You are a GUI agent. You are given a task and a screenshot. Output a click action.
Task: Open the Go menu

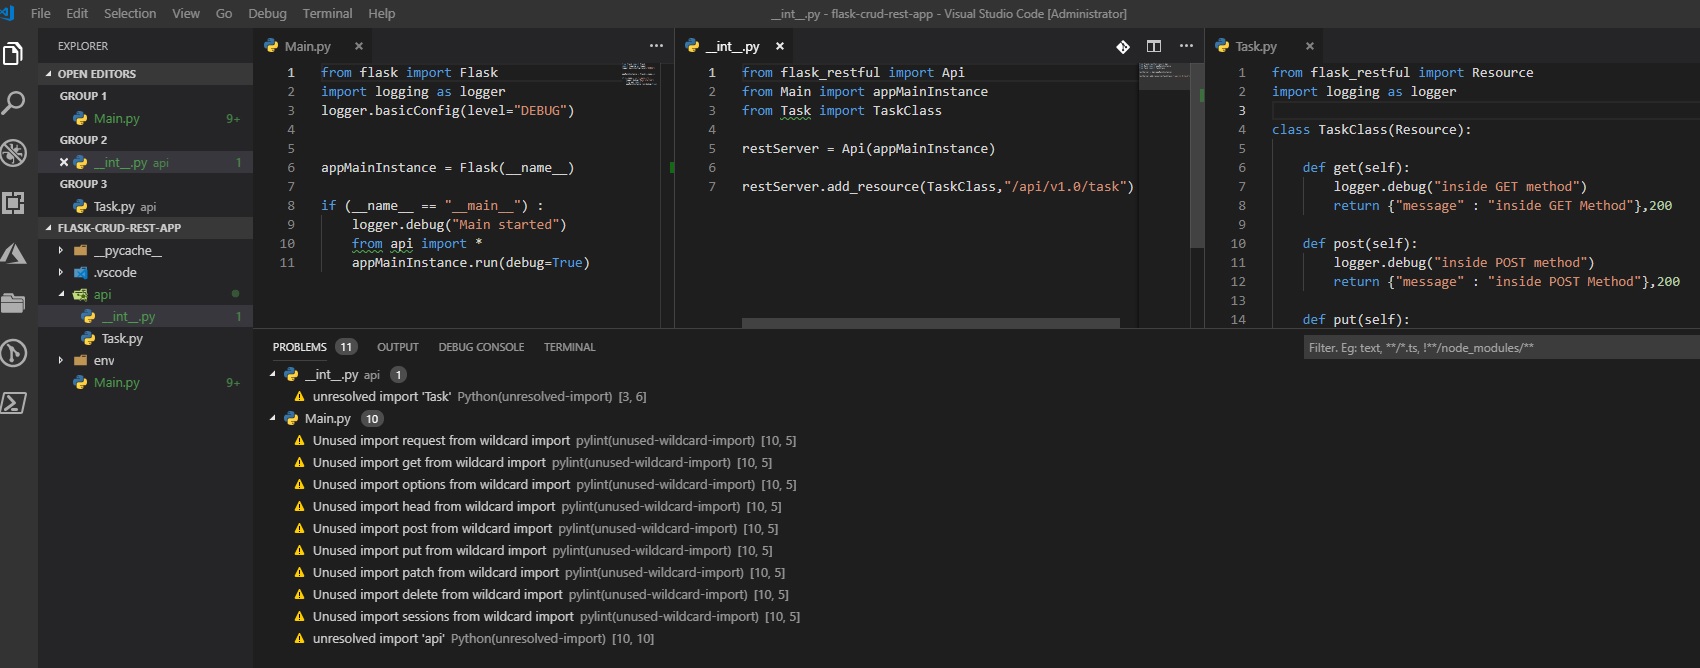224,13
